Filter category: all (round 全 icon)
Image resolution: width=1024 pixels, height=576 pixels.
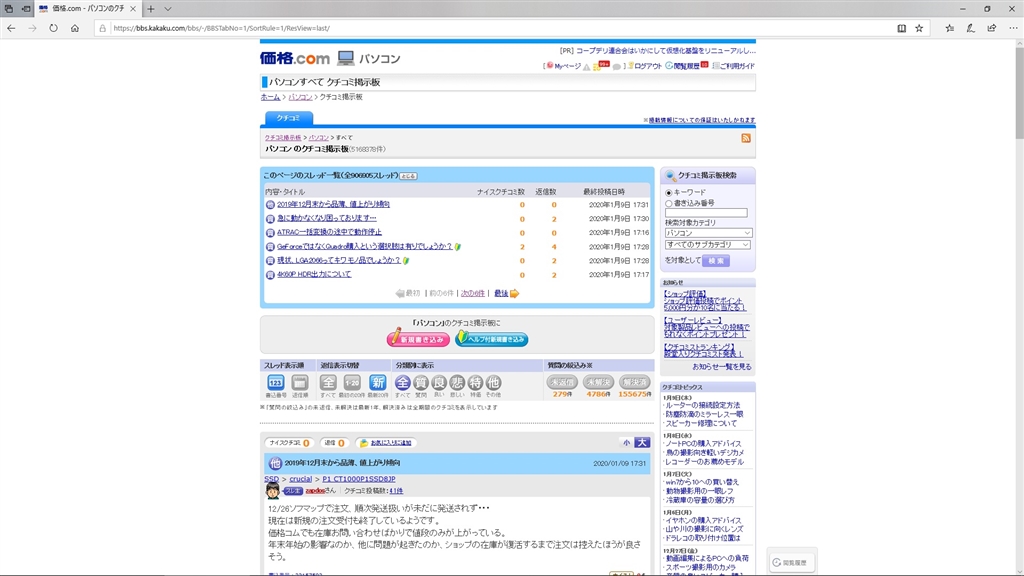[403, 383]
